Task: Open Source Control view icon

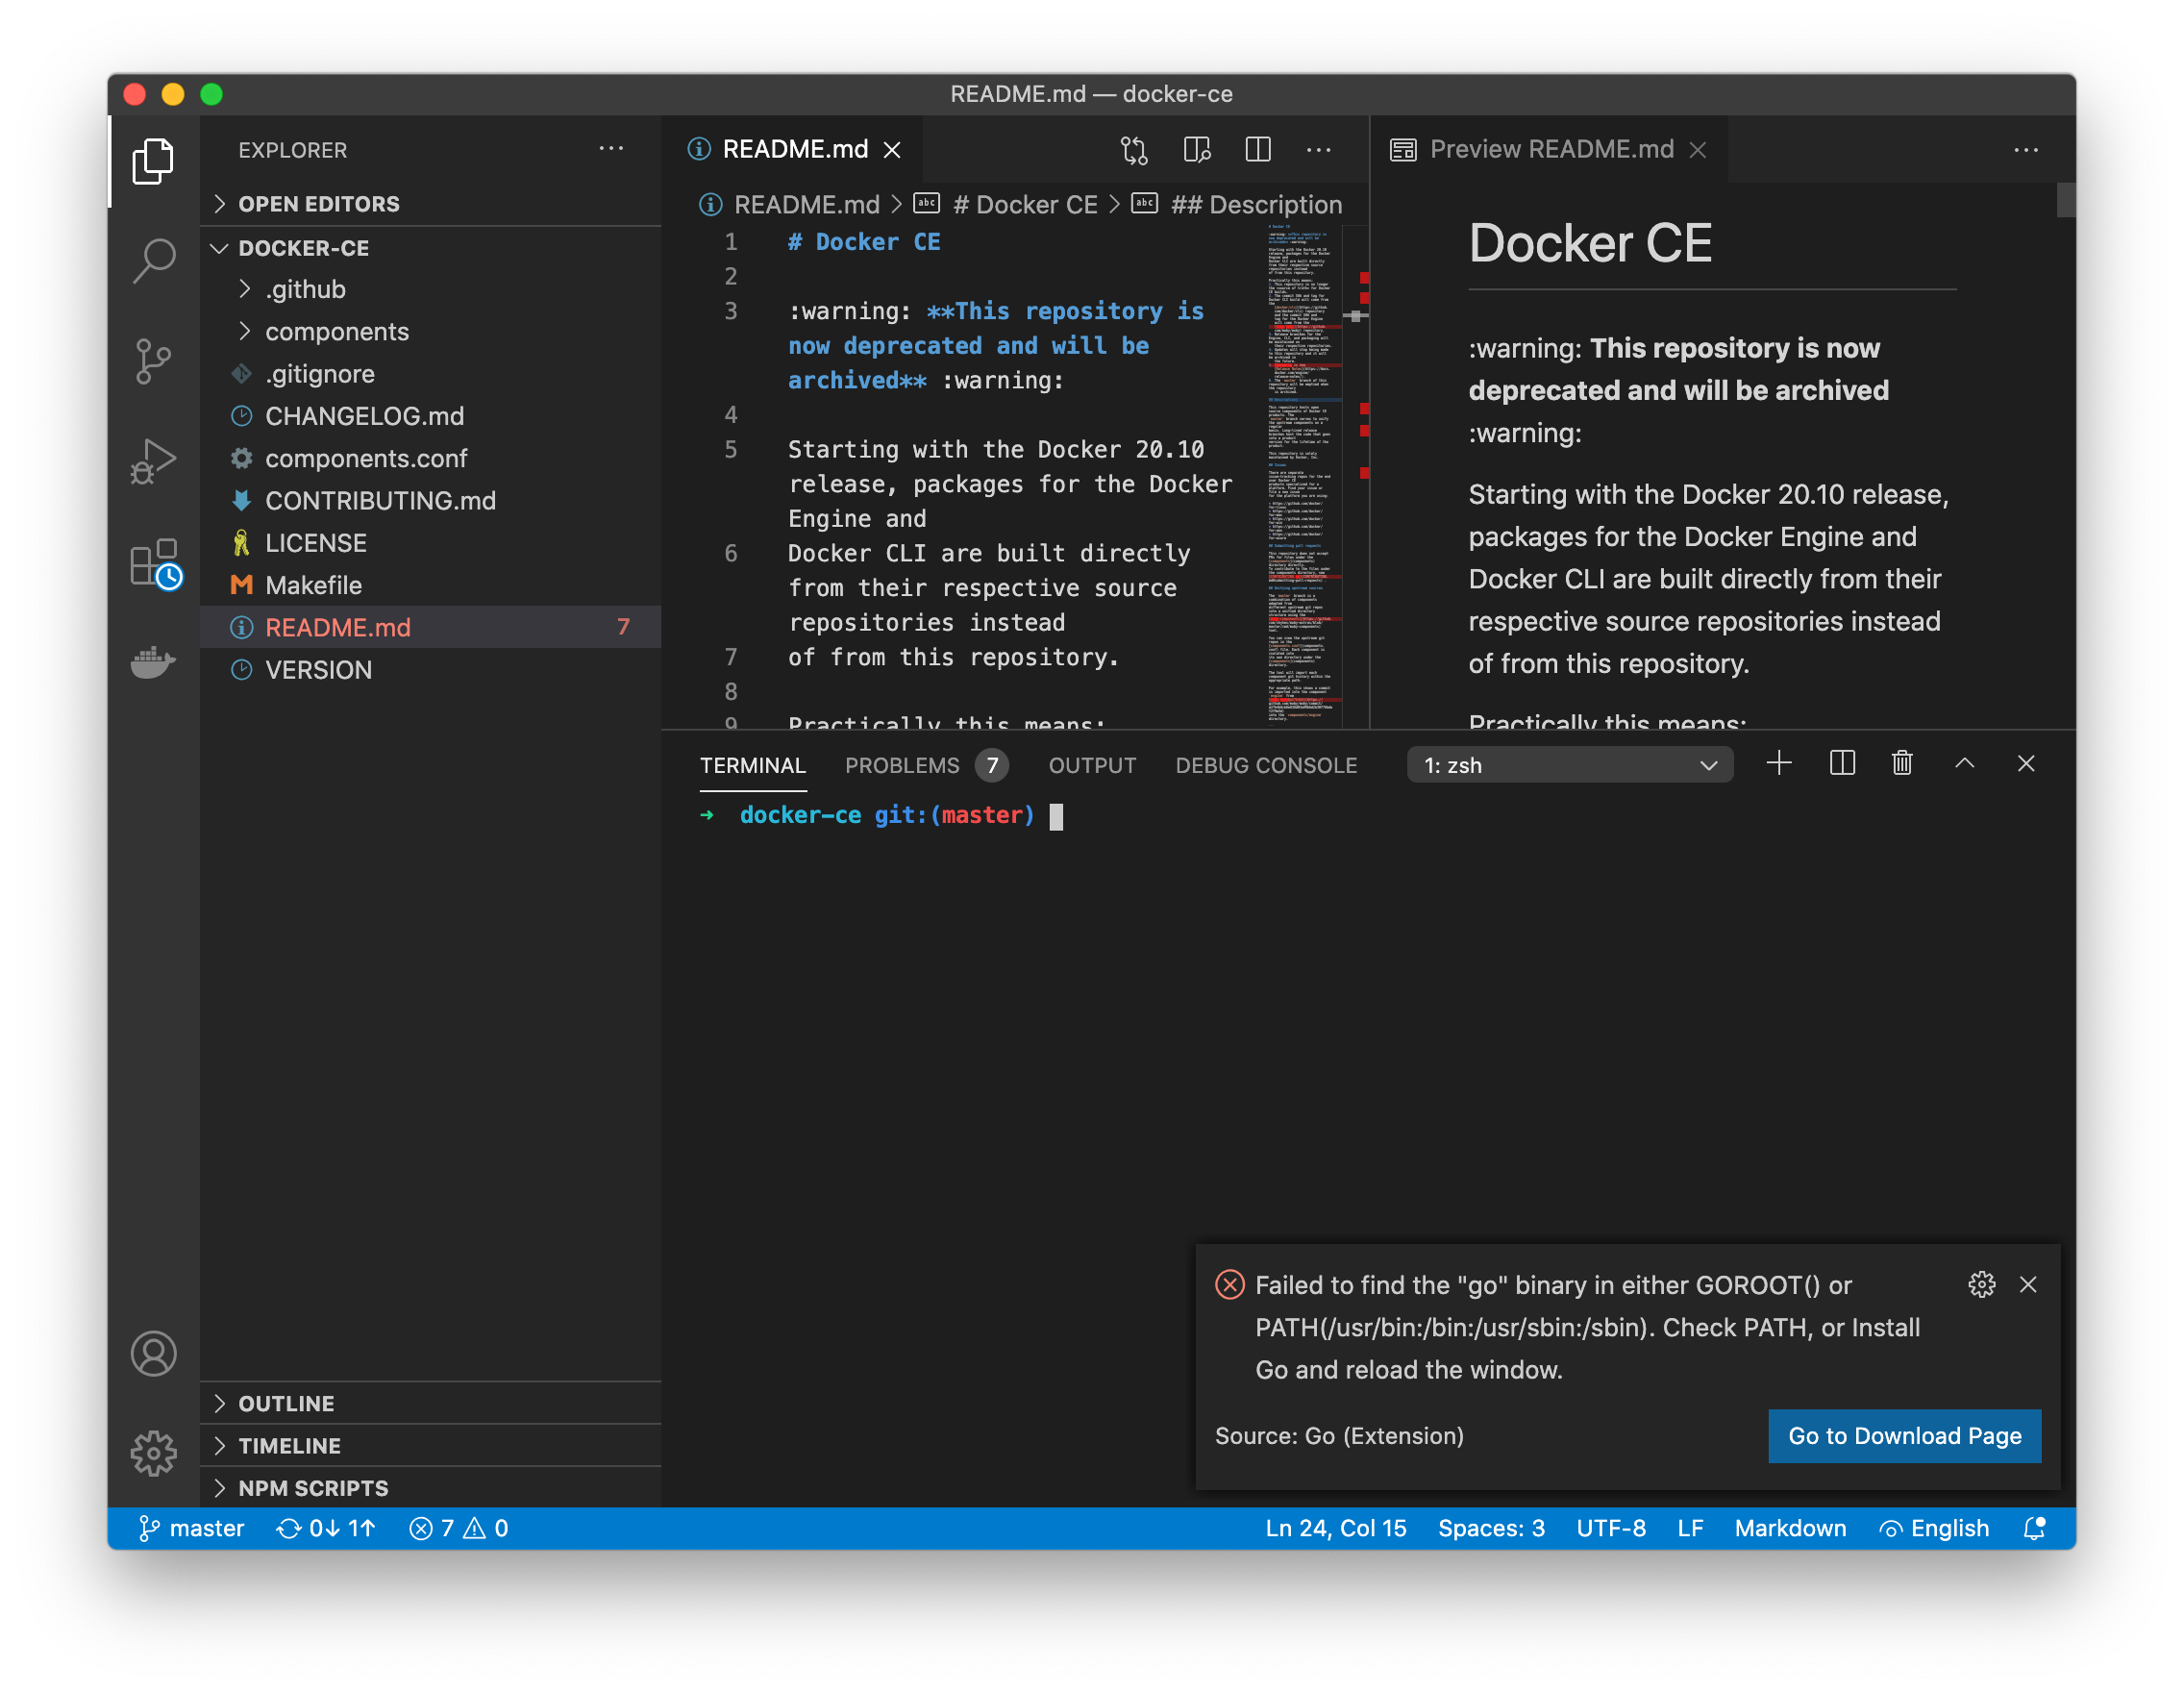Action: click(x=153, y=361)
